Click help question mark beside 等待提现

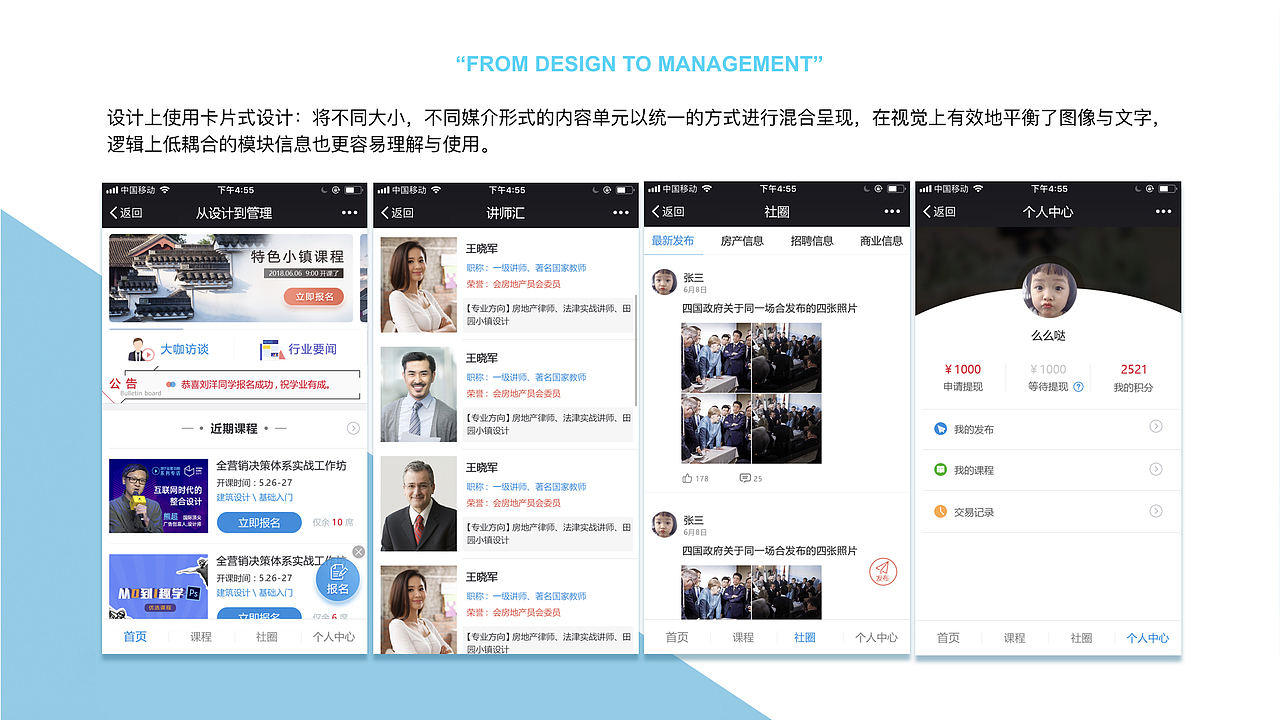[1078, 387]
